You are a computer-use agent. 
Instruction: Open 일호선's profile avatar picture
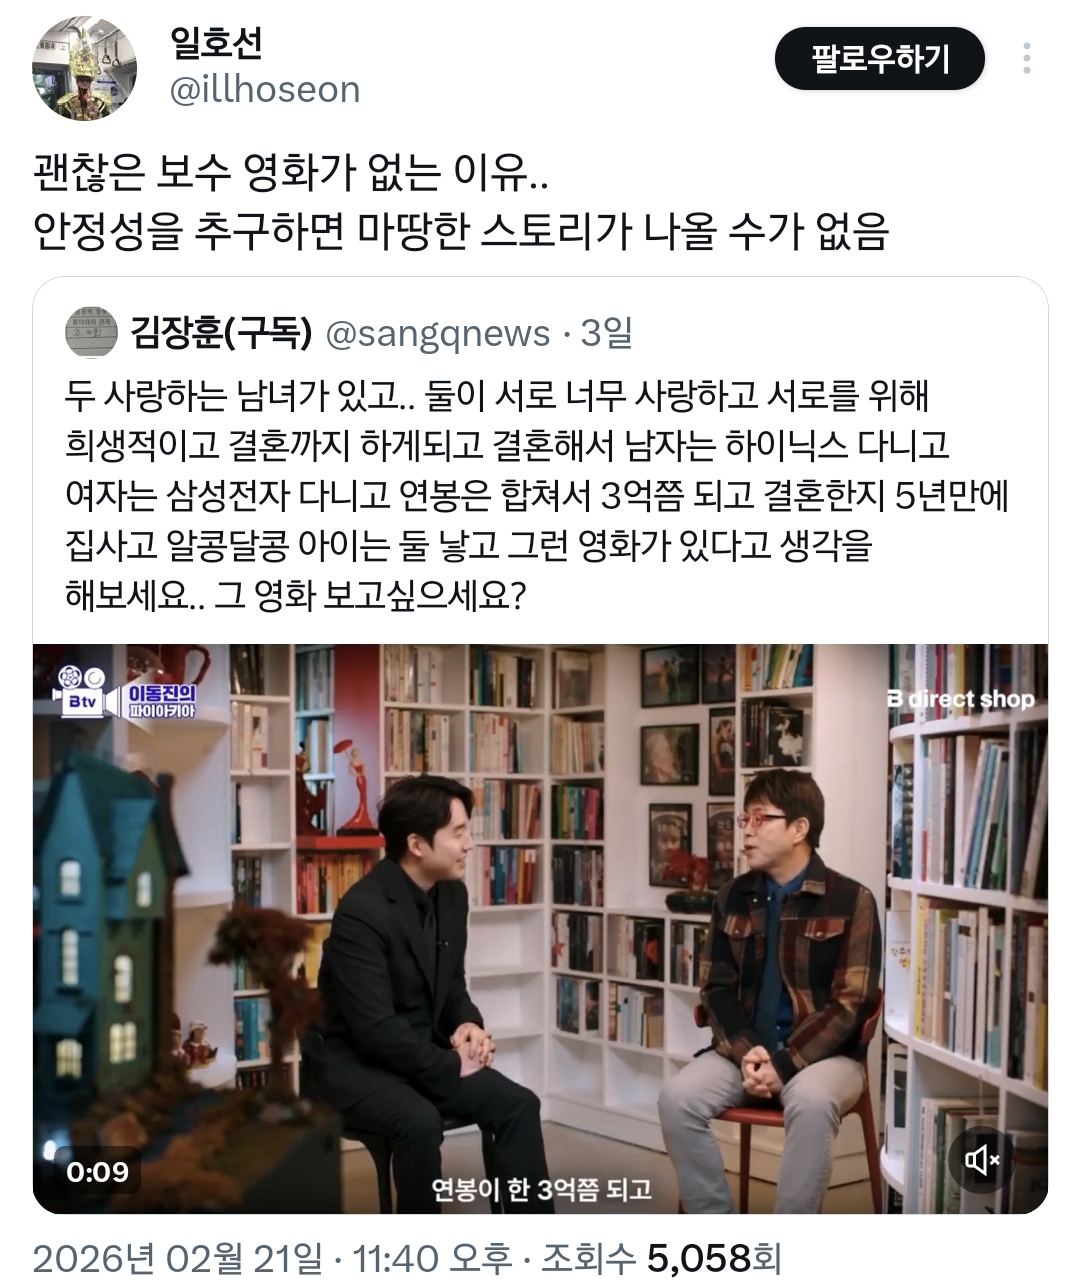84,68
